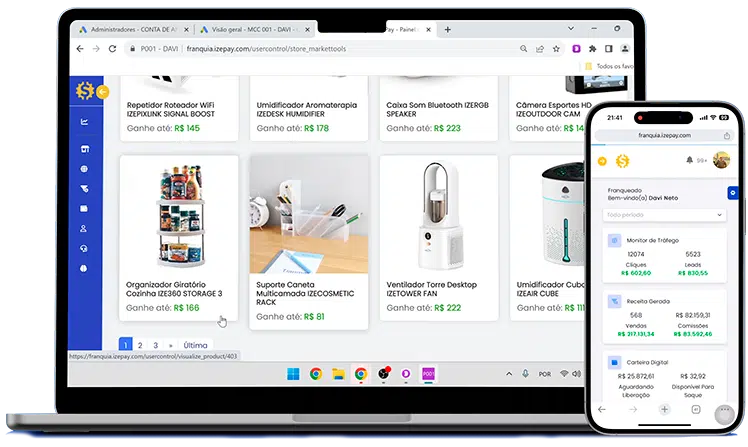Switch to the Administradores - CONTA DE tab
This screenshot has width=748, height=447.
[x=134, y=30]
